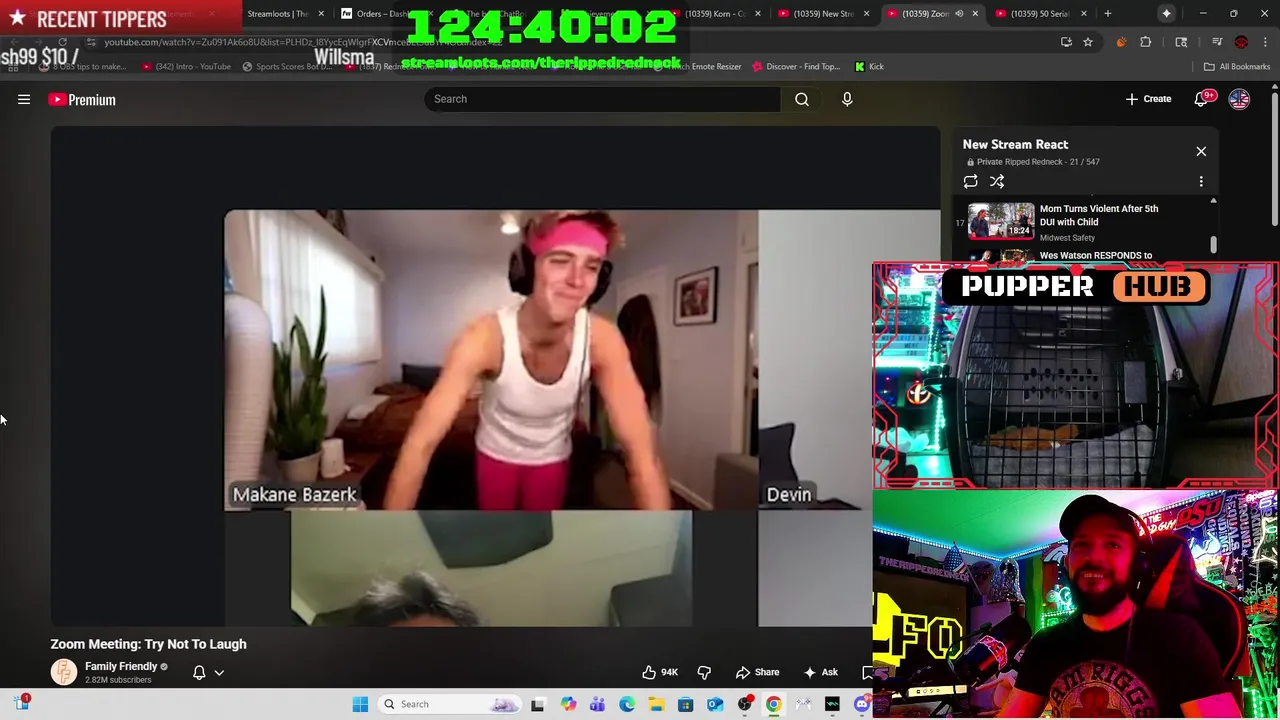The image size is (1280, 720).
Task: Open Microsoft Edge from the taskbar
Action: pyautogui.click(x=627, y=704)
